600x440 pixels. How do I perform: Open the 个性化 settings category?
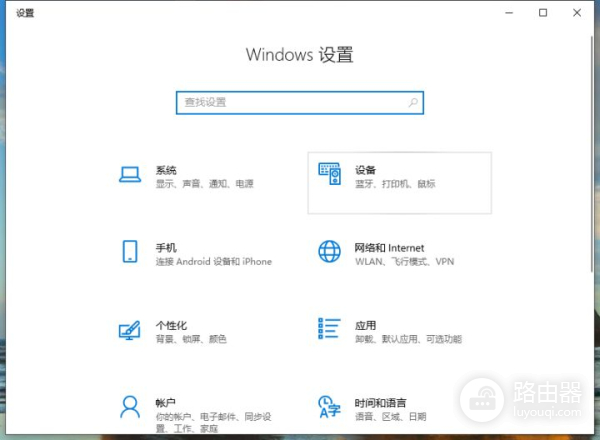pos(200,339)
